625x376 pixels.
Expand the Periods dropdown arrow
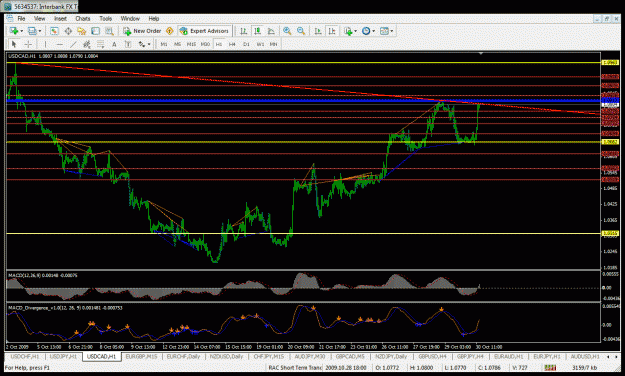click(373, 31)
